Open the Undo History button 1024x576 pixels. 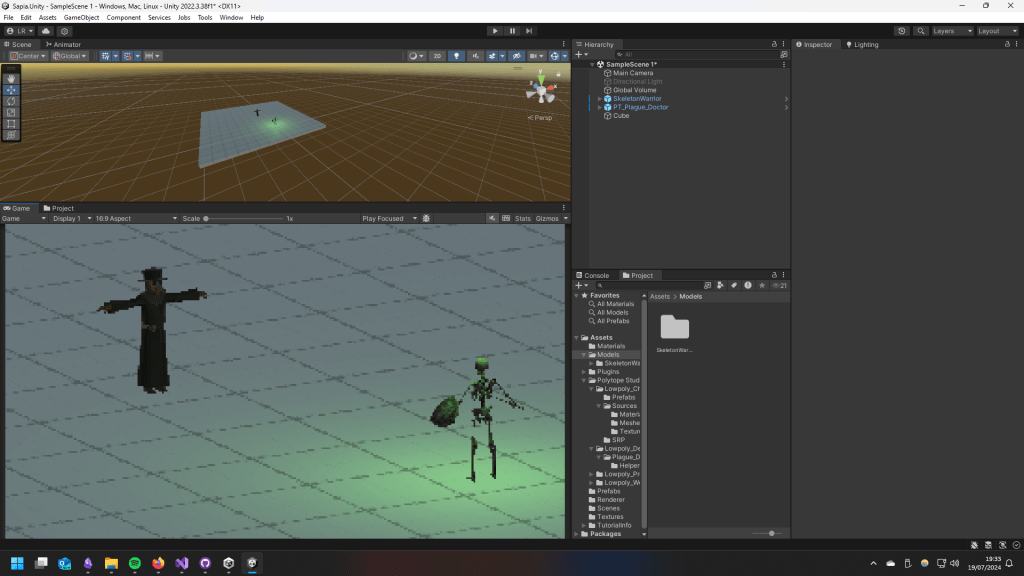tap(901, 31)
